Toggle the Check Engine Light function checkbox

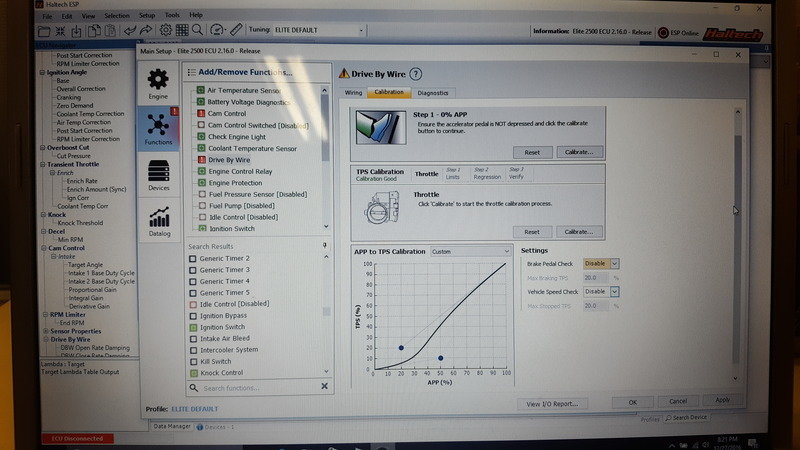[x=201, y=137]
